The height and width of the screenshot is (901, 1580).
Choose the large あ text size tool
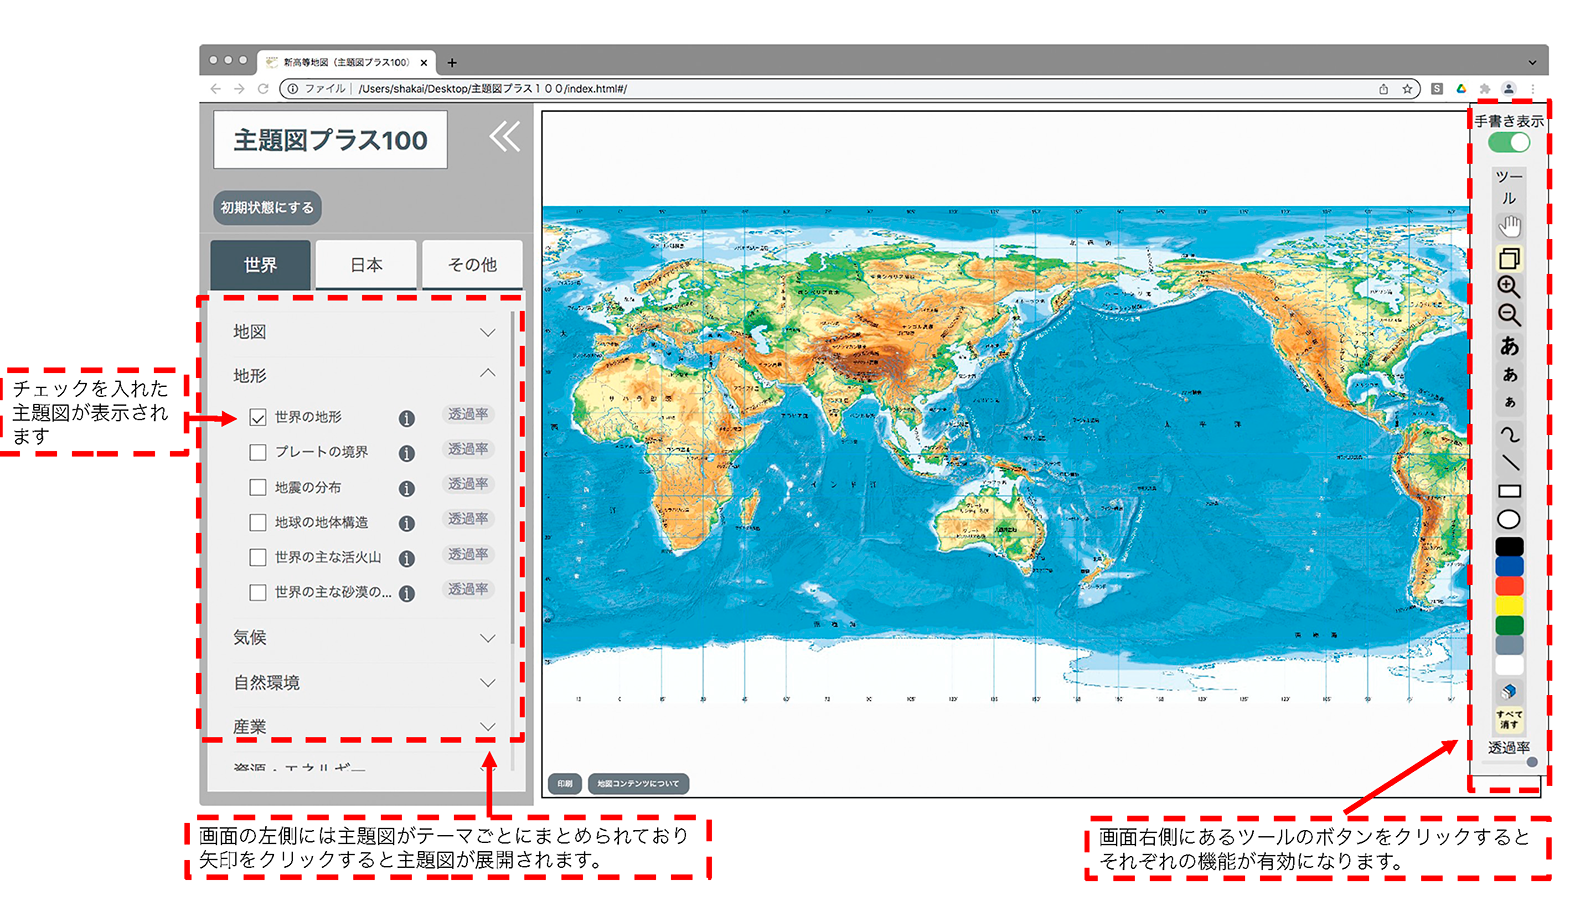pyautogui.click(x=1509, y=346)
